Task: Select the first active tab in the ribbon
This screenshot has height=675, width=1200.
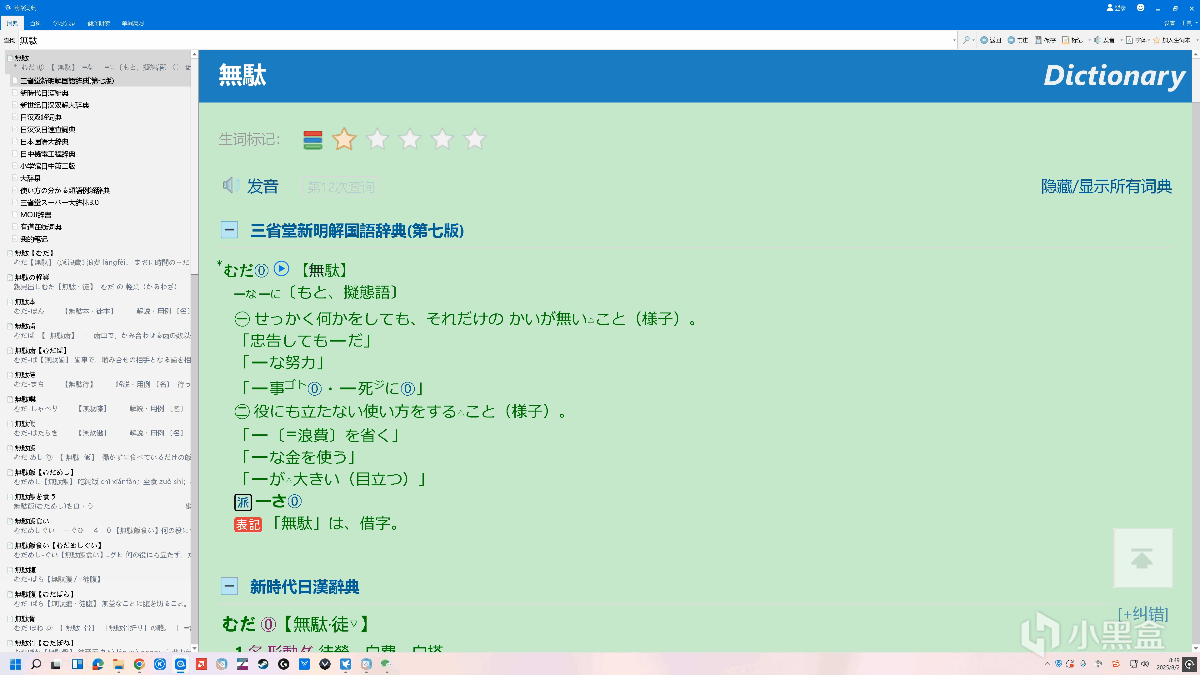Action: tap(12, 23)
